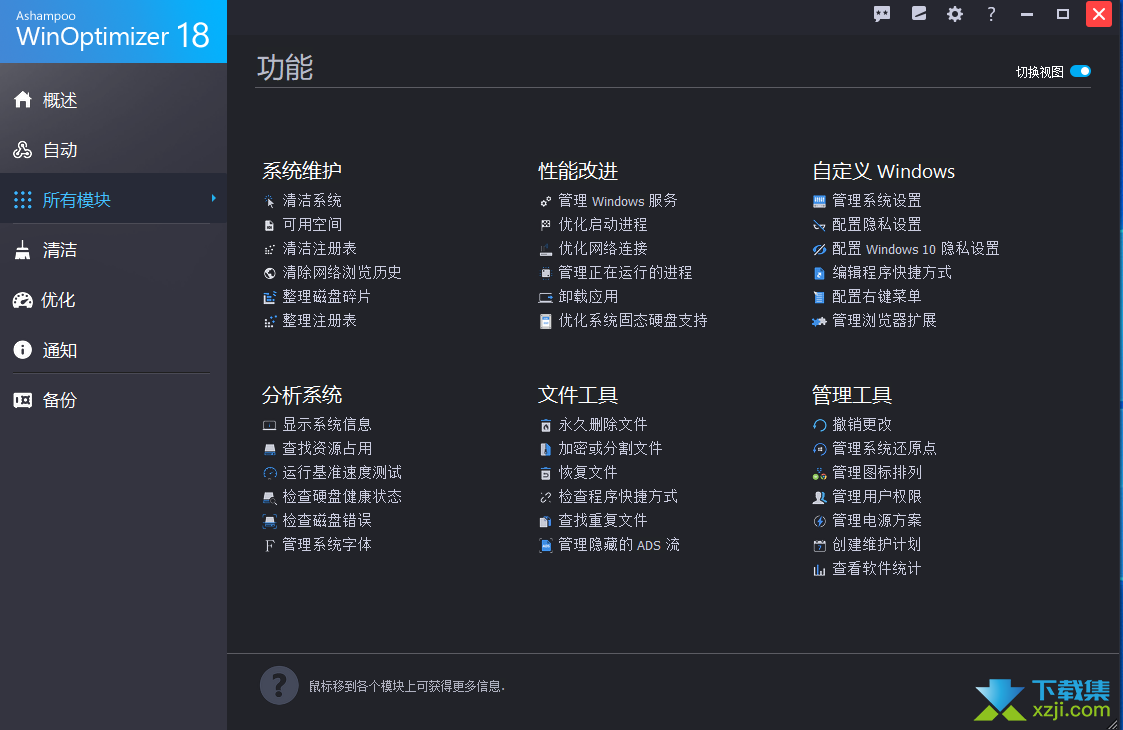Open the 备份 sidebar section
Viewport: 1123px width, 730px height.
click(113, 400)
